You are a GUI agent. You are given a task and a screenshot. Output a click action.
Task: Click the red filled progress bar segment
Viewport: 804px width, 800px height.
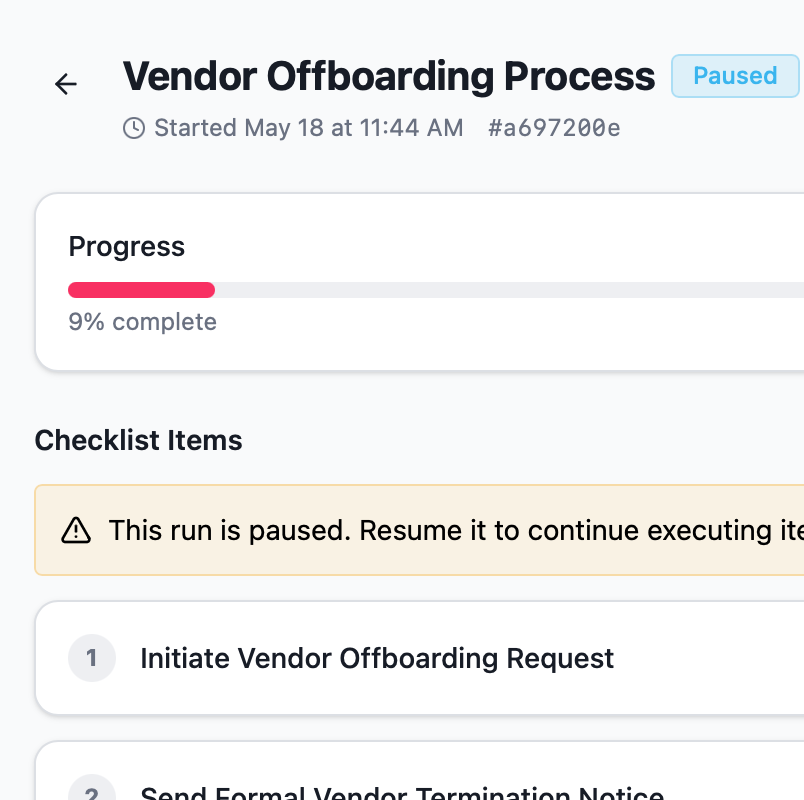click(142, 290)
